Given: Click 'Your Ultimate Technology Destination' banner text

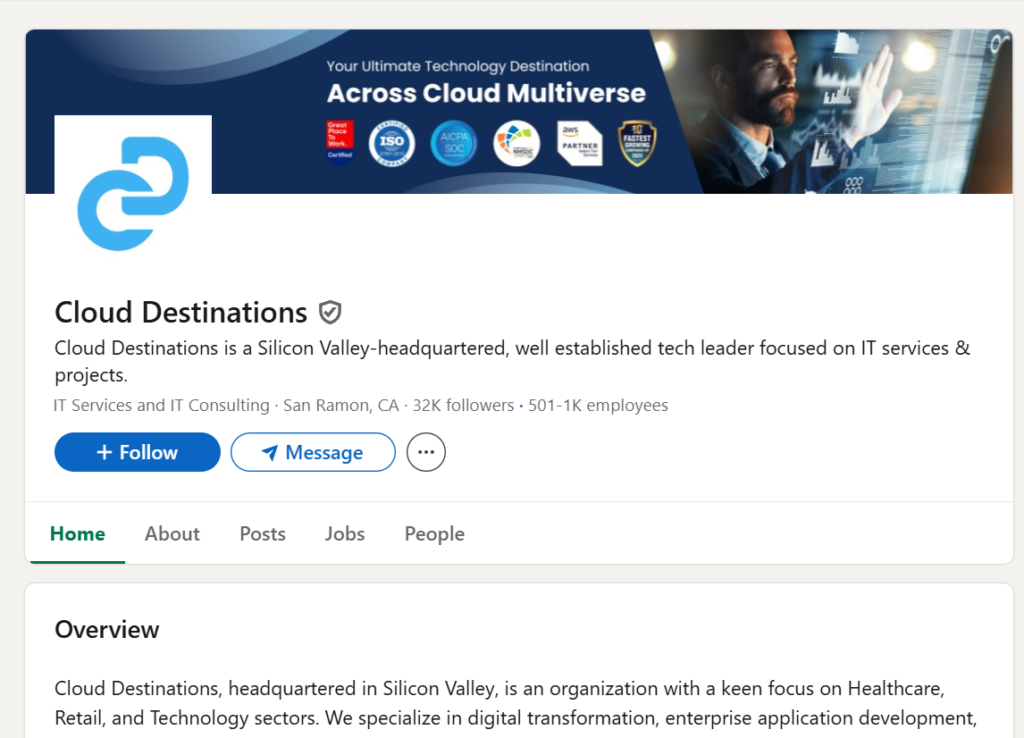Looking at the screenshot, I should coord(458,66).
